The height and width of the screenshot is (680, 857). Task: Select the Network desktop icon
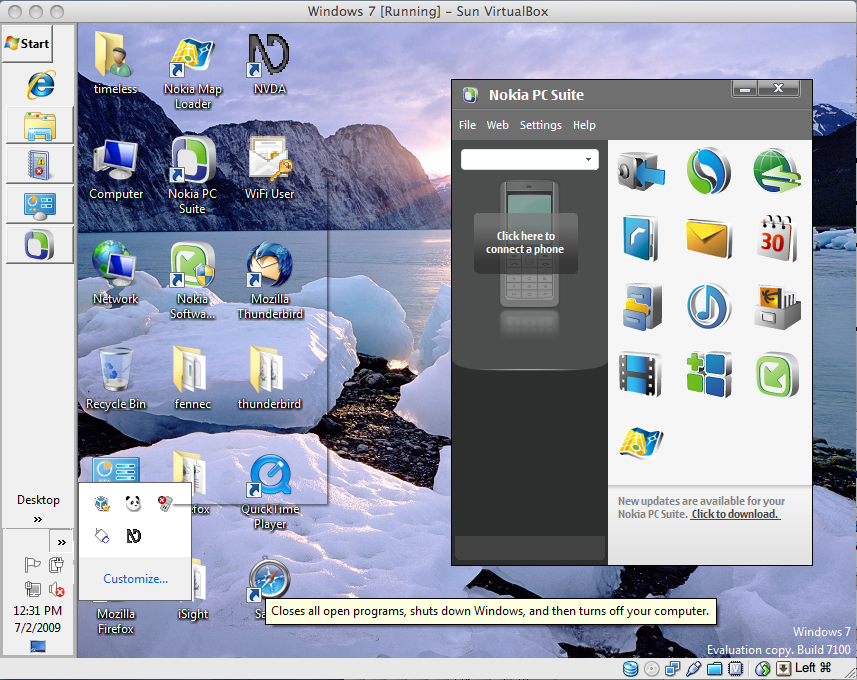[115, 273]
